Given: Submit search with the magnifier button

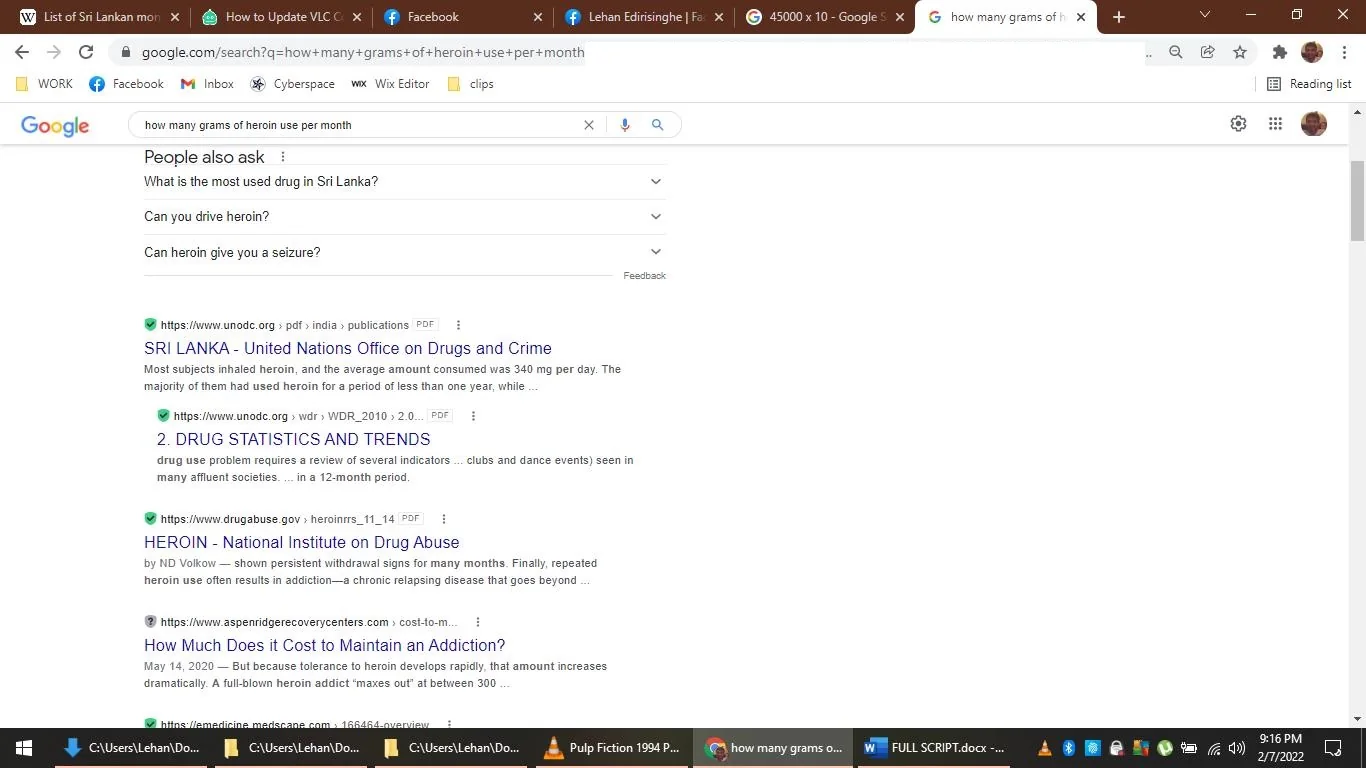Looking at the screenshot, I should pos(657,125).
